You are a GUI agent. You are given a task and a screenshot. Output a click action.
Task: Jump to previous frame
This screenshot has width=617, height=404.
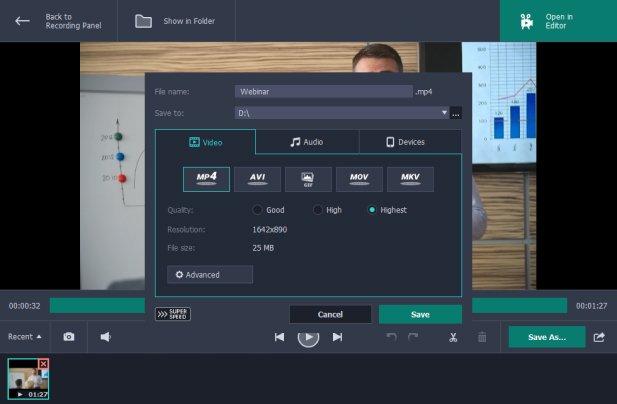279,337
